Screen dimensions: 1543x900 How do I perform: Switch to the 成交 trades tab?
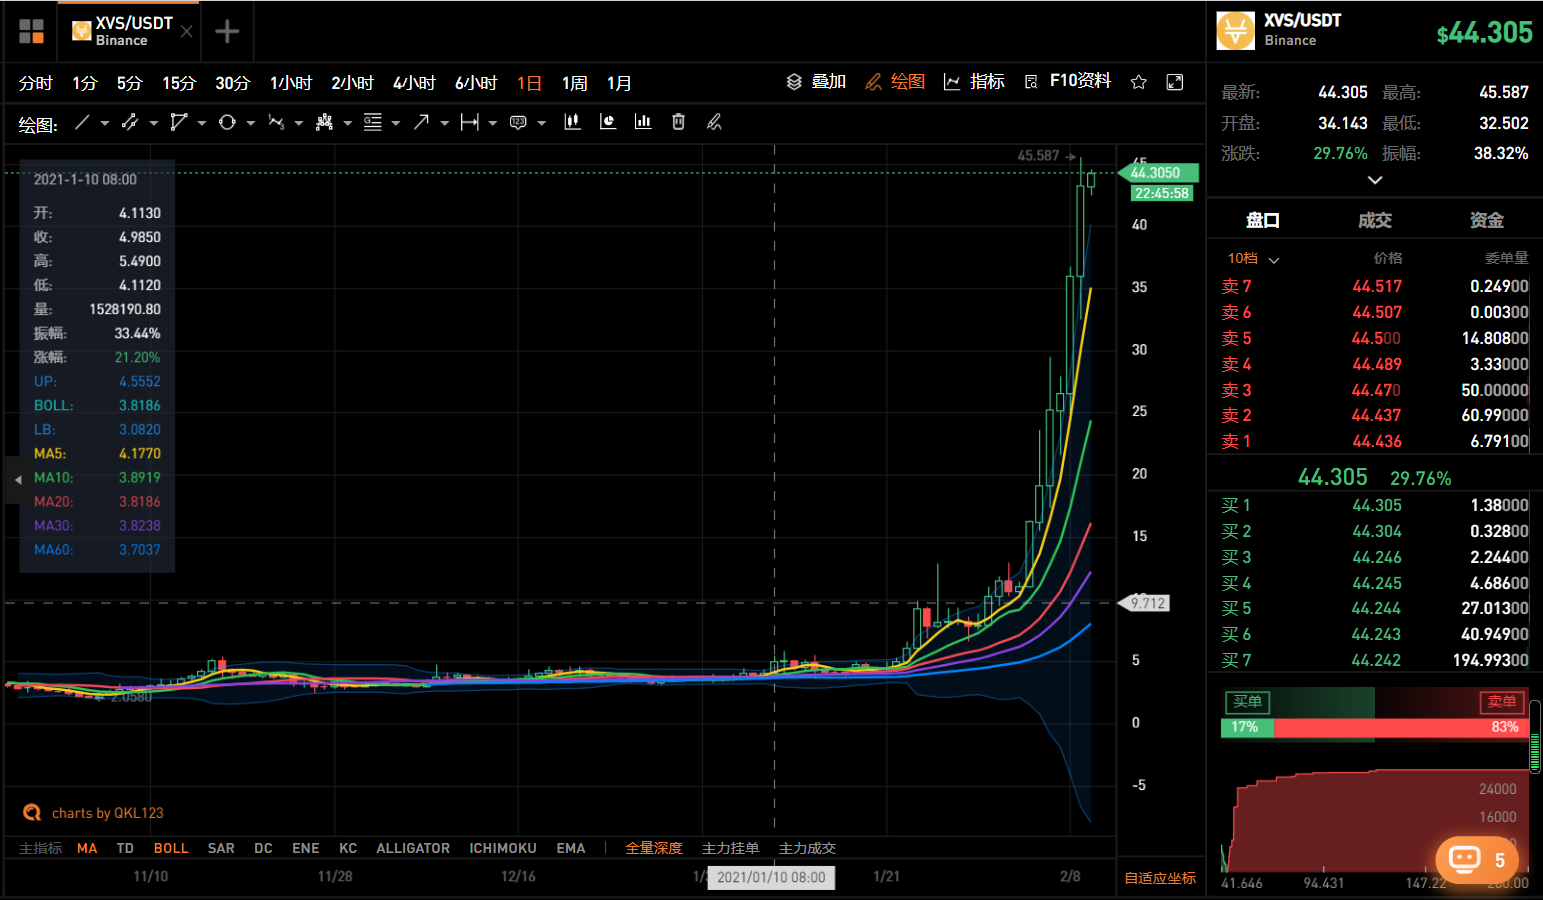click(1374, 220)
